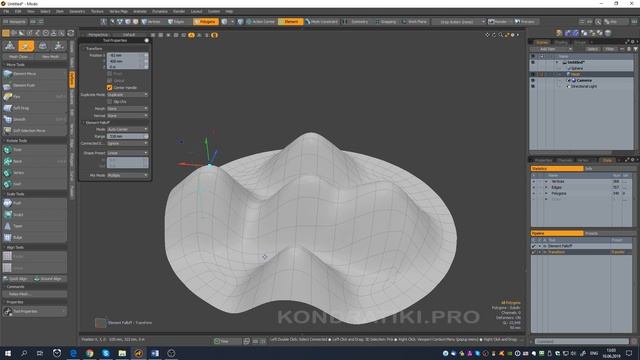Click the Relax Mesh command

[35, 294]
